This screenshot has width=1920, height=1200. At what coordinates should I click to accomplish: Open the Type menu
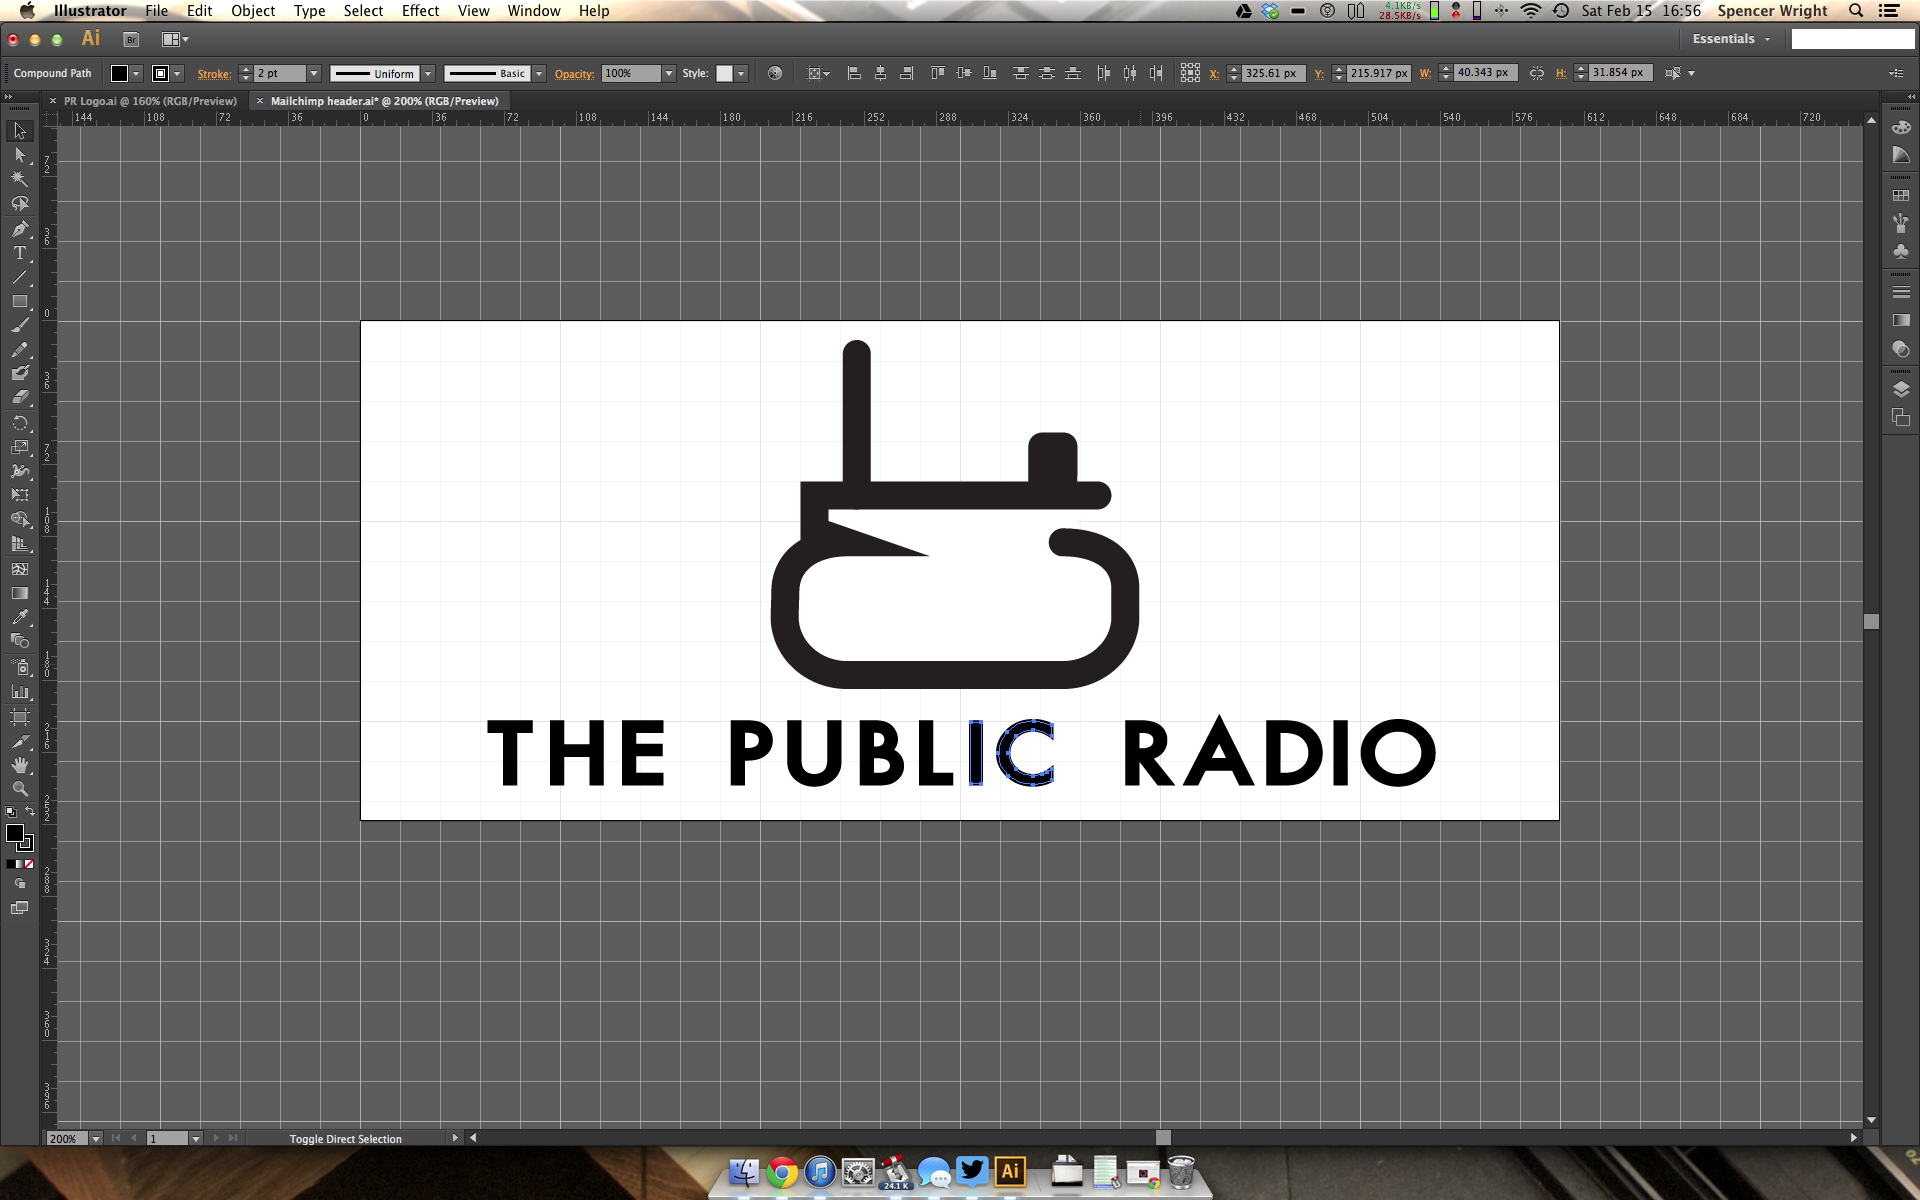pyautogui.click(x=309, y=11)
